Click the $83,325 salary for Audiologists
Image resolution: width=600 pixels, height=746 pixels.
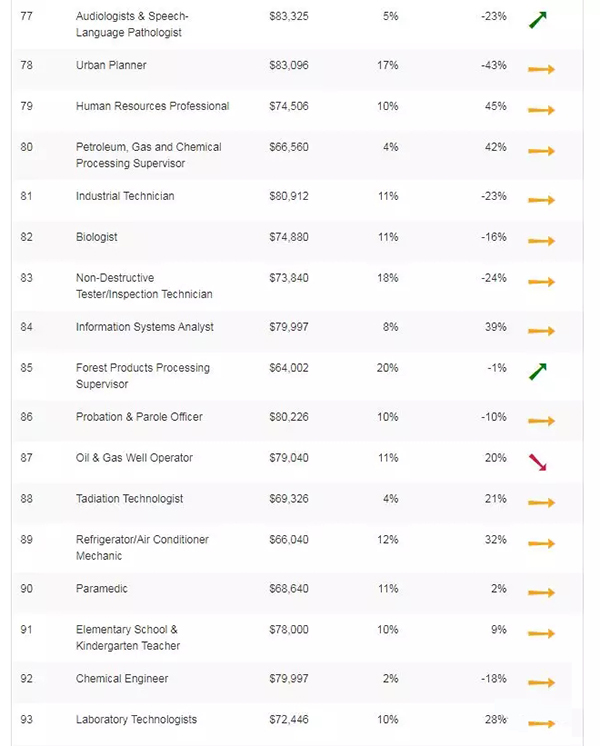coord(289,16)
